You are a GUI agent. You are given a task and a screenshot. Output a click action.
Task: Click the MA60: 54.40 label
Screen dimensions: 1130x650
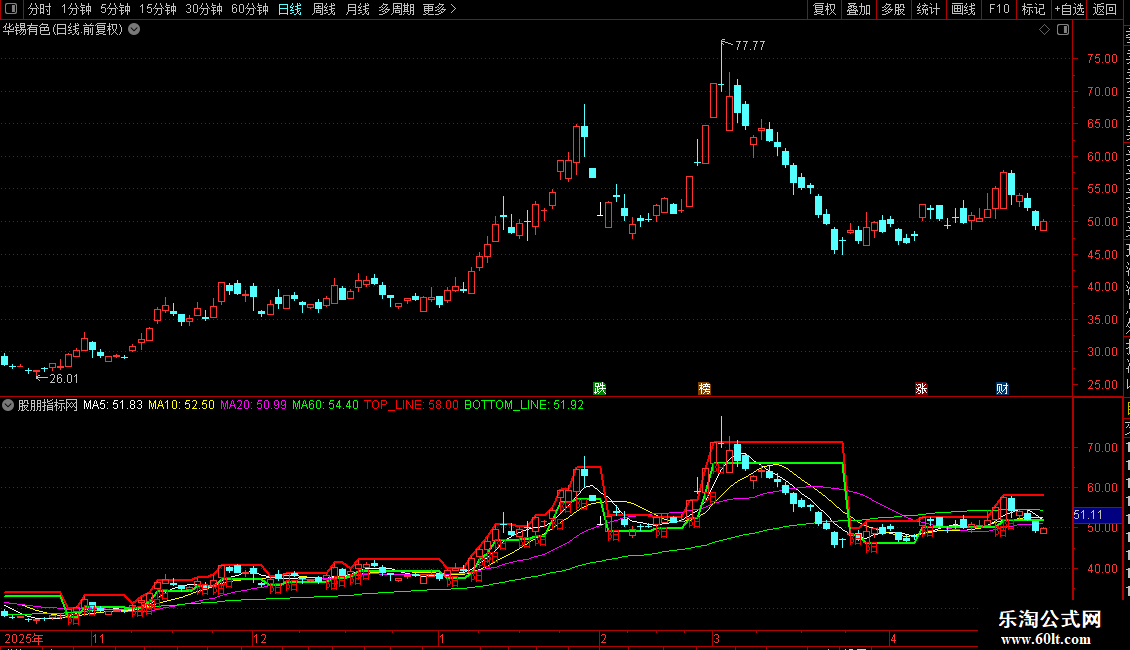click(x=326, y=405)
